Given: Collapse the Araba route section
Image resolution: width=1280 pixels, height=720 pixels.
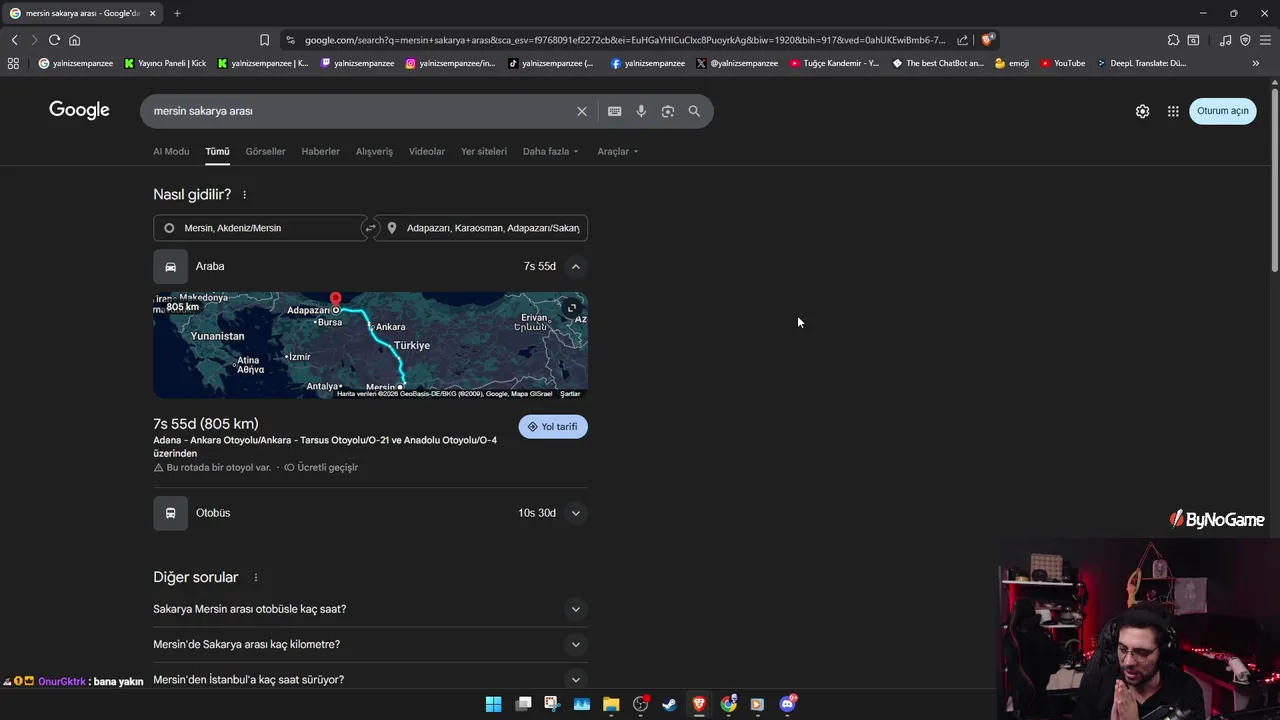Looking at the screenshot, I should tap(575, 266).
